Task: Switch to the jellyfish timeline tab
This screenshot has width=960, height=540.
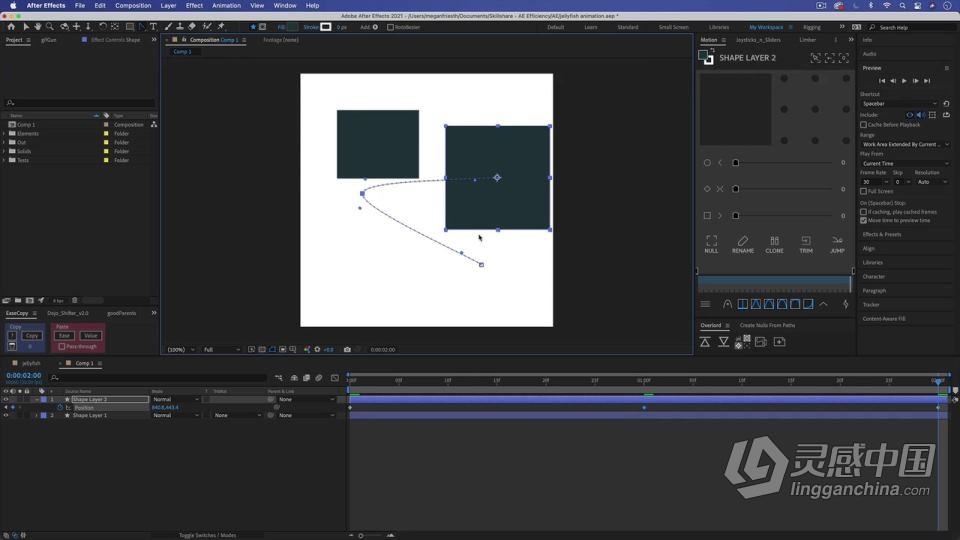Action: pyautogui.click(x=31, y=363)
